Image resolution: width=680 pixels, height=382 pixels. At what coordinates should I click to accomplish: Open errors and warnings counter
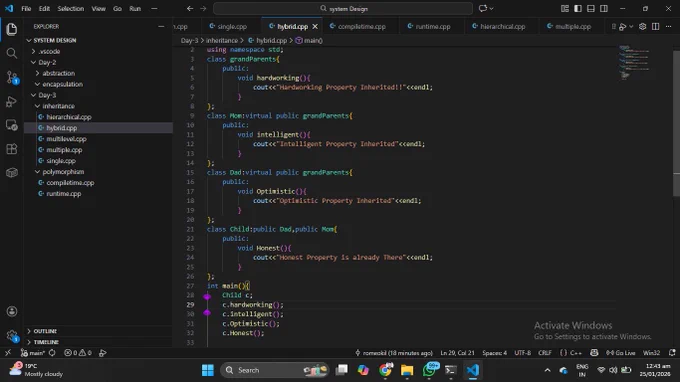(x=78, y=353)
